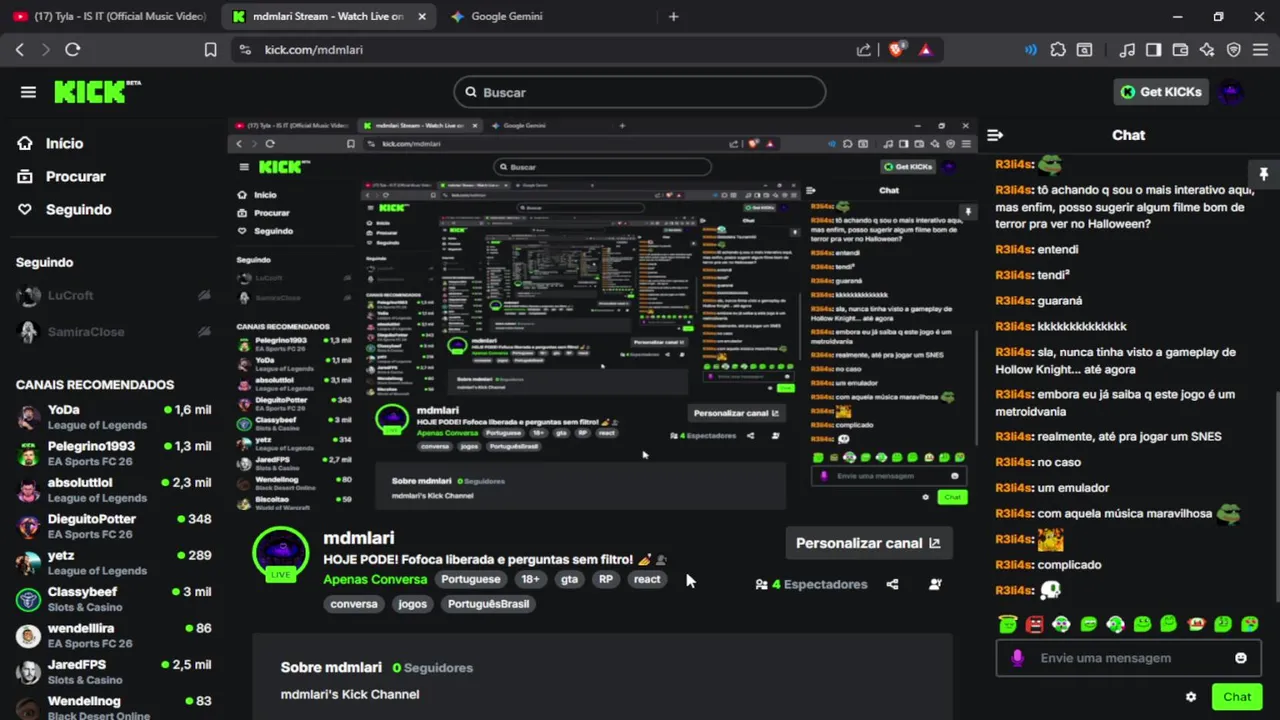The height and width of the screenshot is (720, 1280).
Task: Reload the page
Action: [x=72, y=49]
